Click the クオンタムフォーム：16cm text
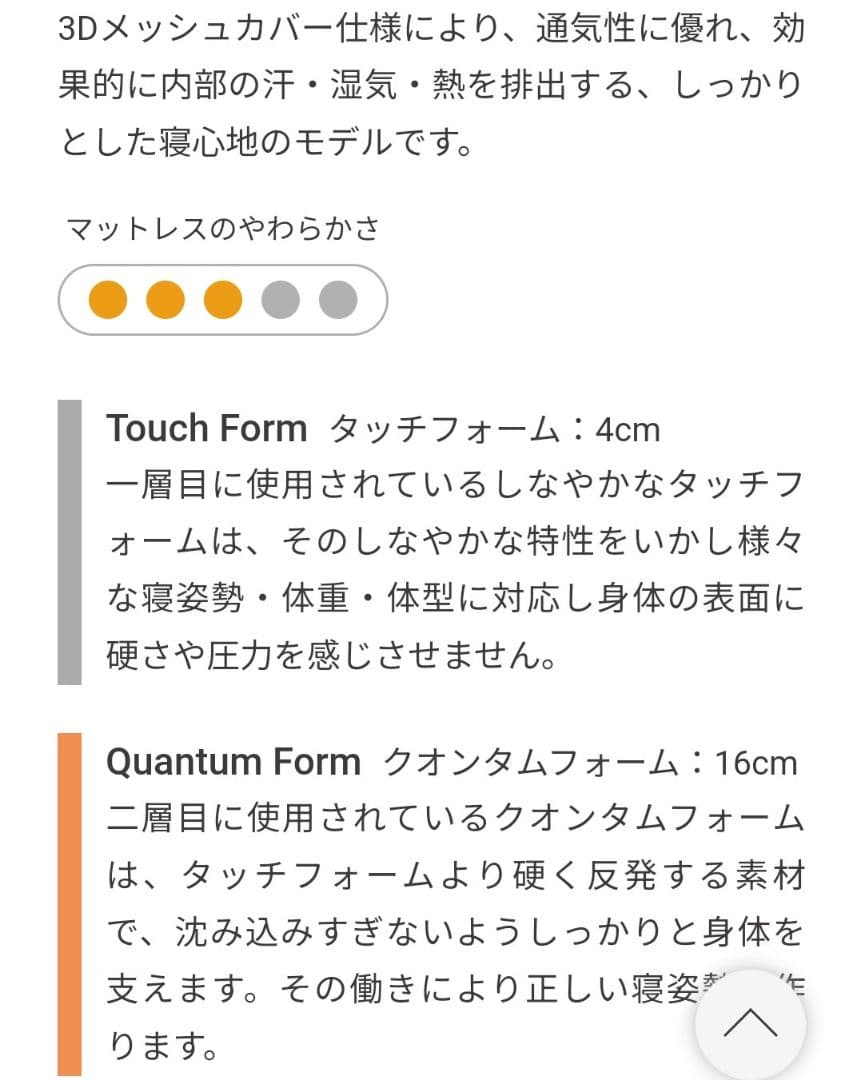 click(591, 763)
